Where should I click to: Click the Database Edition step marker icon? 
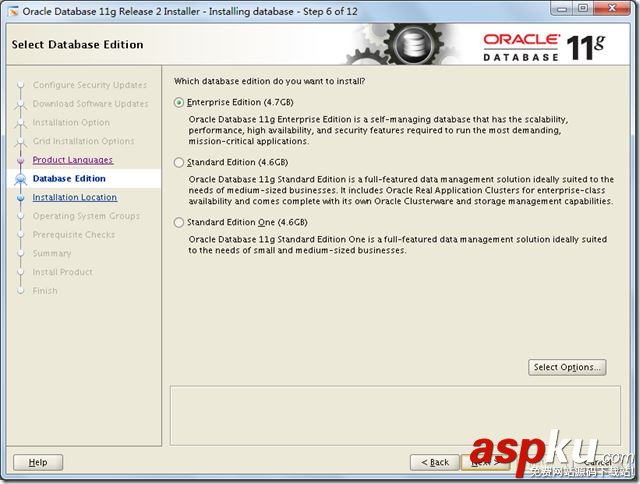(x=20, y=179)
